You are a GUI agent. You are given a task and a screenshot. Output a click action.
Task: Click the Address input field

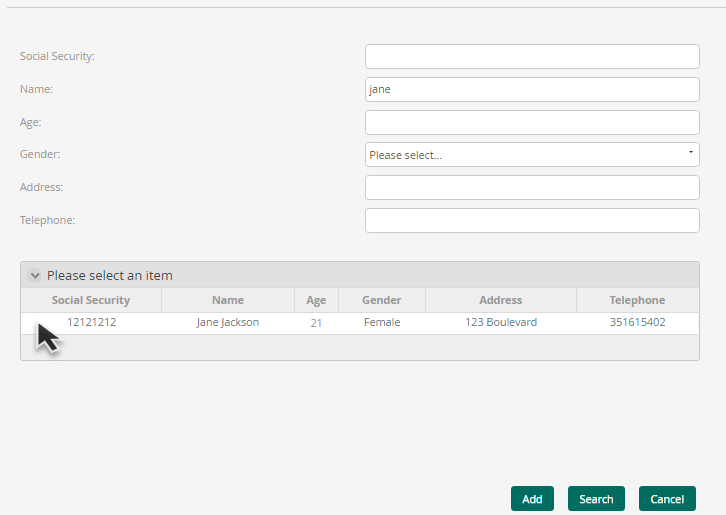[532, 188]
